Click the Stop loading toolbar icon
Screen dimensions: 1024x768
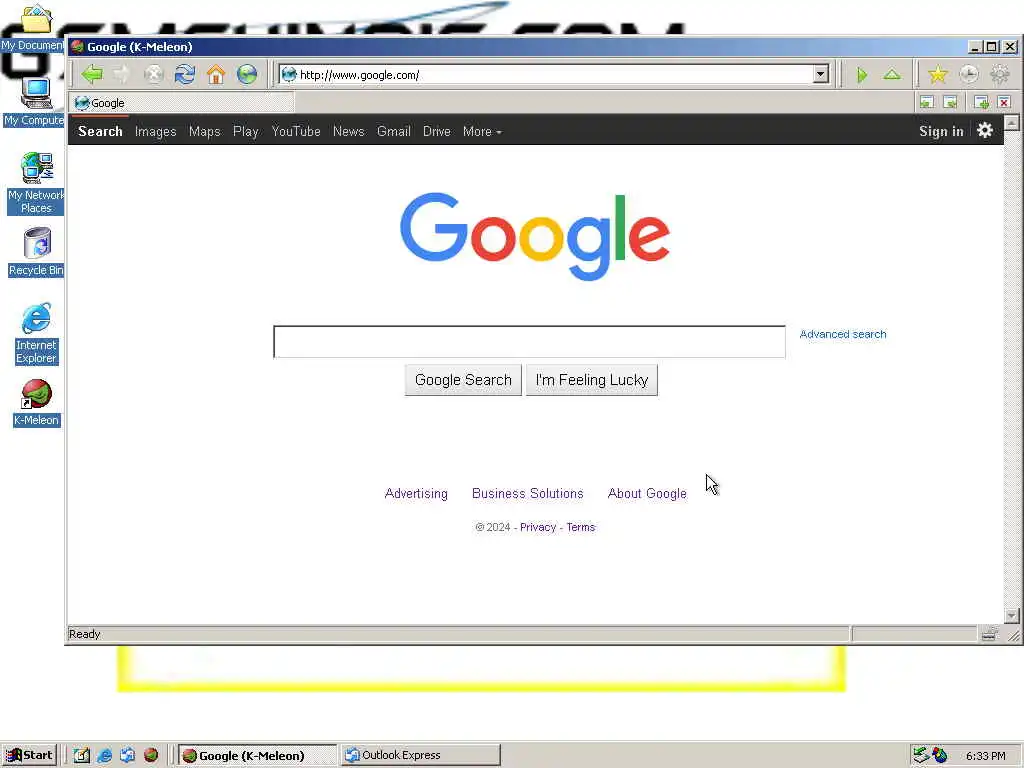pyautogui.click(x=153, y=74)
